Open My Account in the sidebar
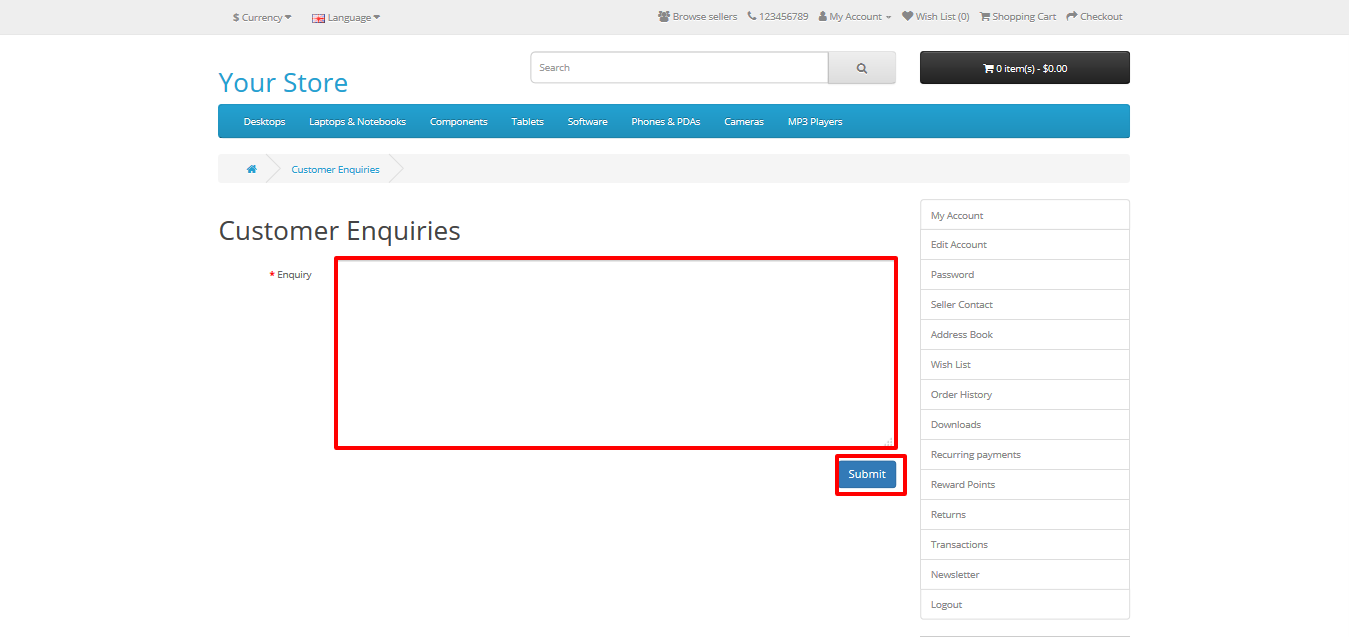 click(1025, 215)
